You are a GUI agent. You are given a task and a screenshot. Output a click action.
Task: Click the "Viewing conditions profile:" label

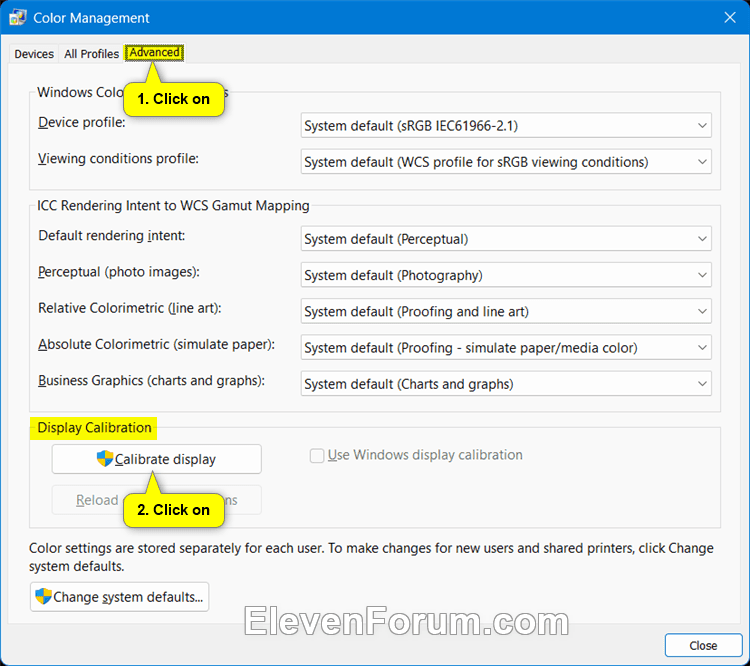(118, 158)
